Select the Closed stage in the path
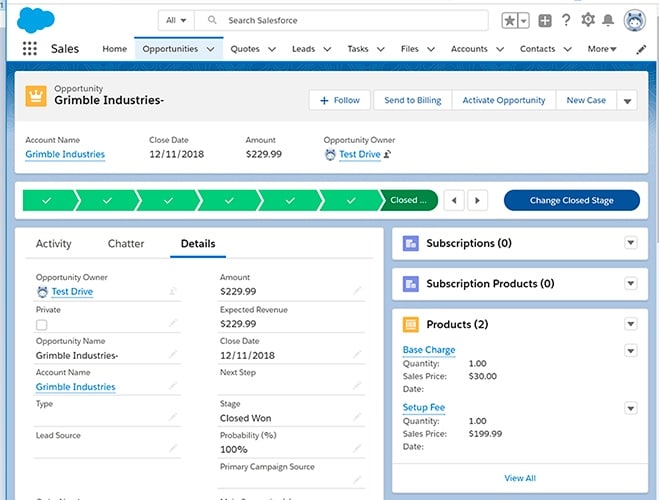 coord(408,200)
